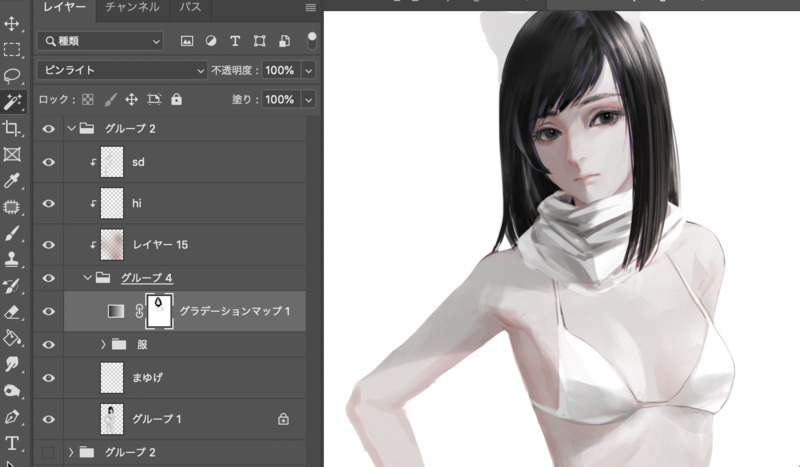
Task: Collapse the top グループ 2 group
Action: click(71, 129)
